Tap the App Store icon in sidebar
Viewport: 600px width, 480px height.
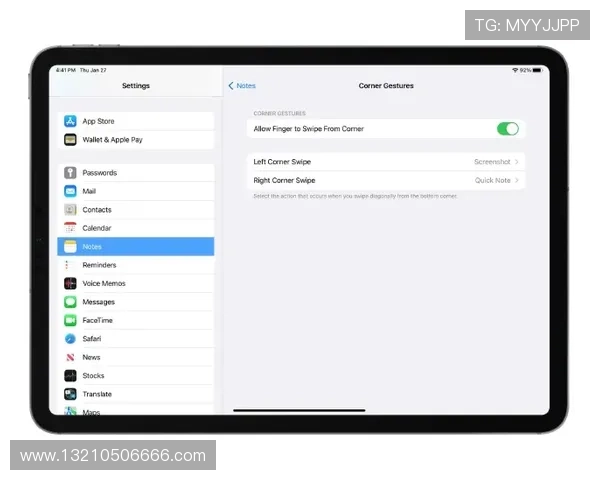pos(70,121)
